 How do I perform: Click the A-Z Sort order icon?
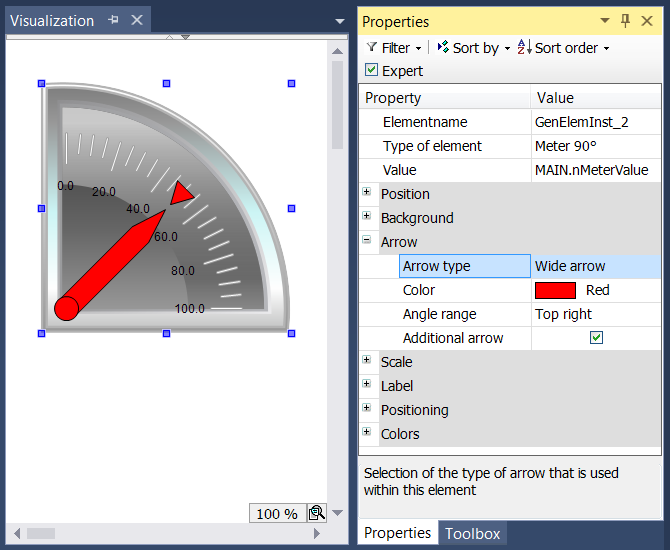click(x=524, y=47)
